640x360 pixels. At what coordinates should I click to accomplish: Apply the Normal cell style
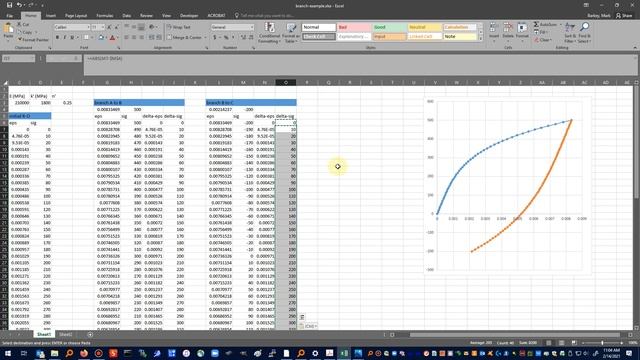319,27
